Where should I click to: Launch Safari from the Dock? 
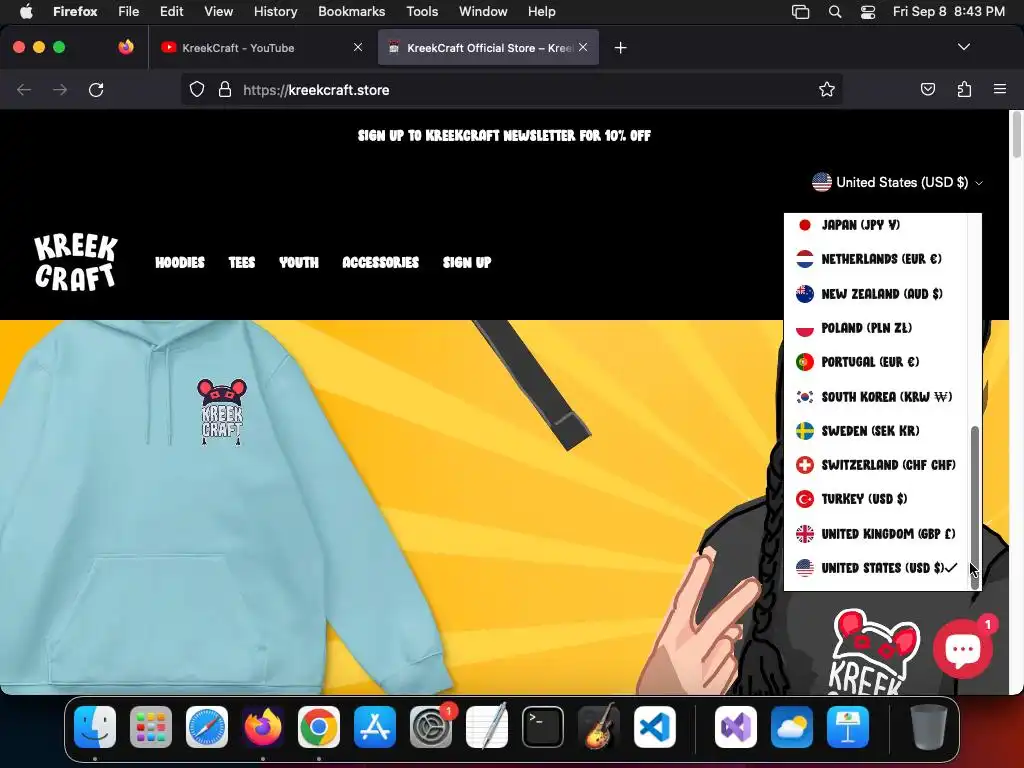pos(207,727)
